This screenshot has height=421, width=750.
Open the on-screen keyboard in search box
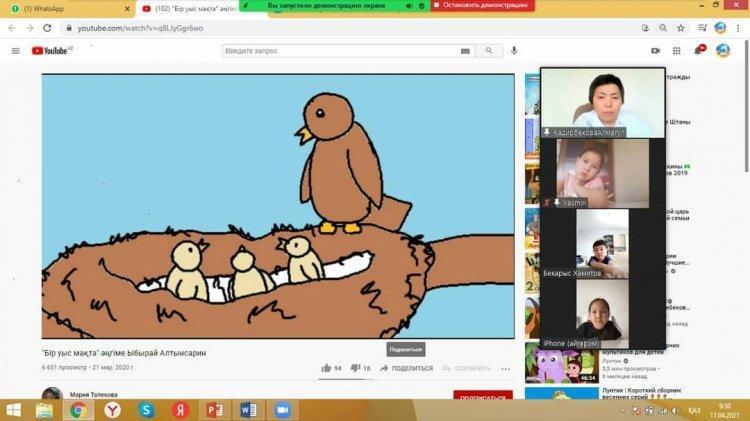[465, 51]
